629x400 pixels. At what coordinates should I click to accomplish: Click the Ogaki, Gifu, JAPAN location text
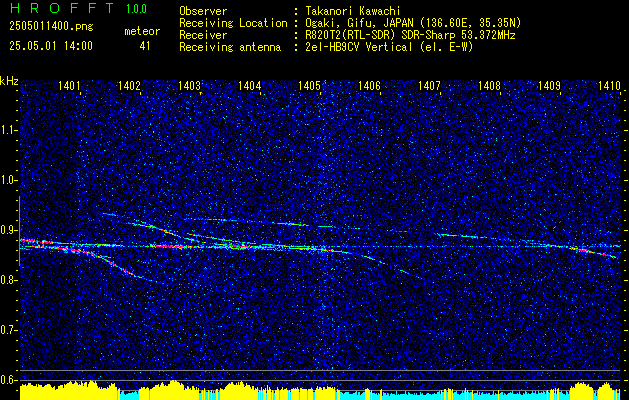pos(413,23)
